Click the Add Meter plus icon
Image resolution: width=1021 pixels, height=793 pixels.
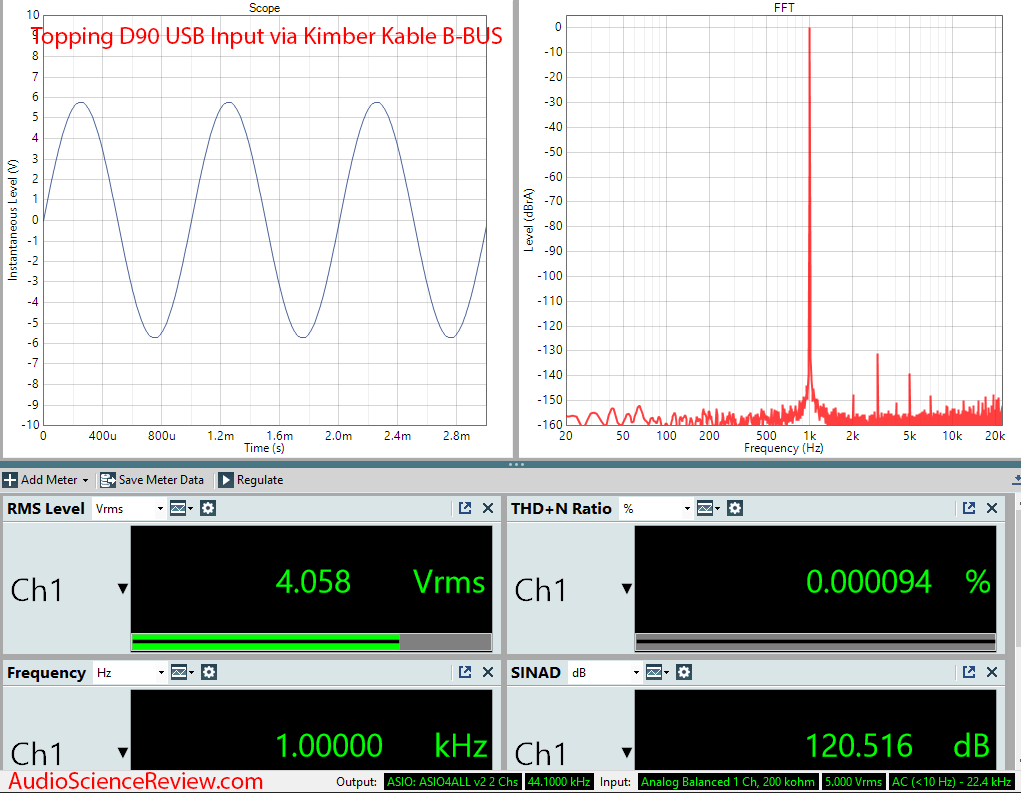10,480
